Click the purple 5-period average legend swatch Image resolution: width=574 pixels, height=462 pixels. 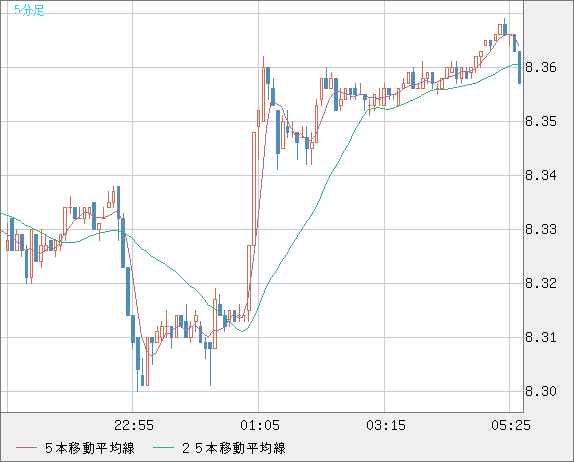[x=26, y=448]
